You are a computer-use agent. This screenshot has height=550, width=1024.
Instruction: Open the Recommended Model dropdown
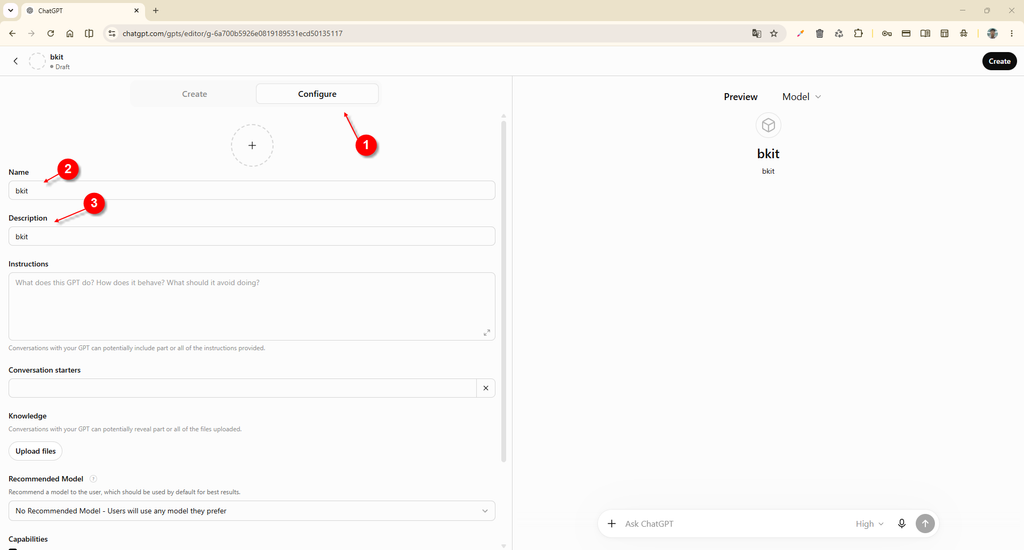tap(252, 511)
